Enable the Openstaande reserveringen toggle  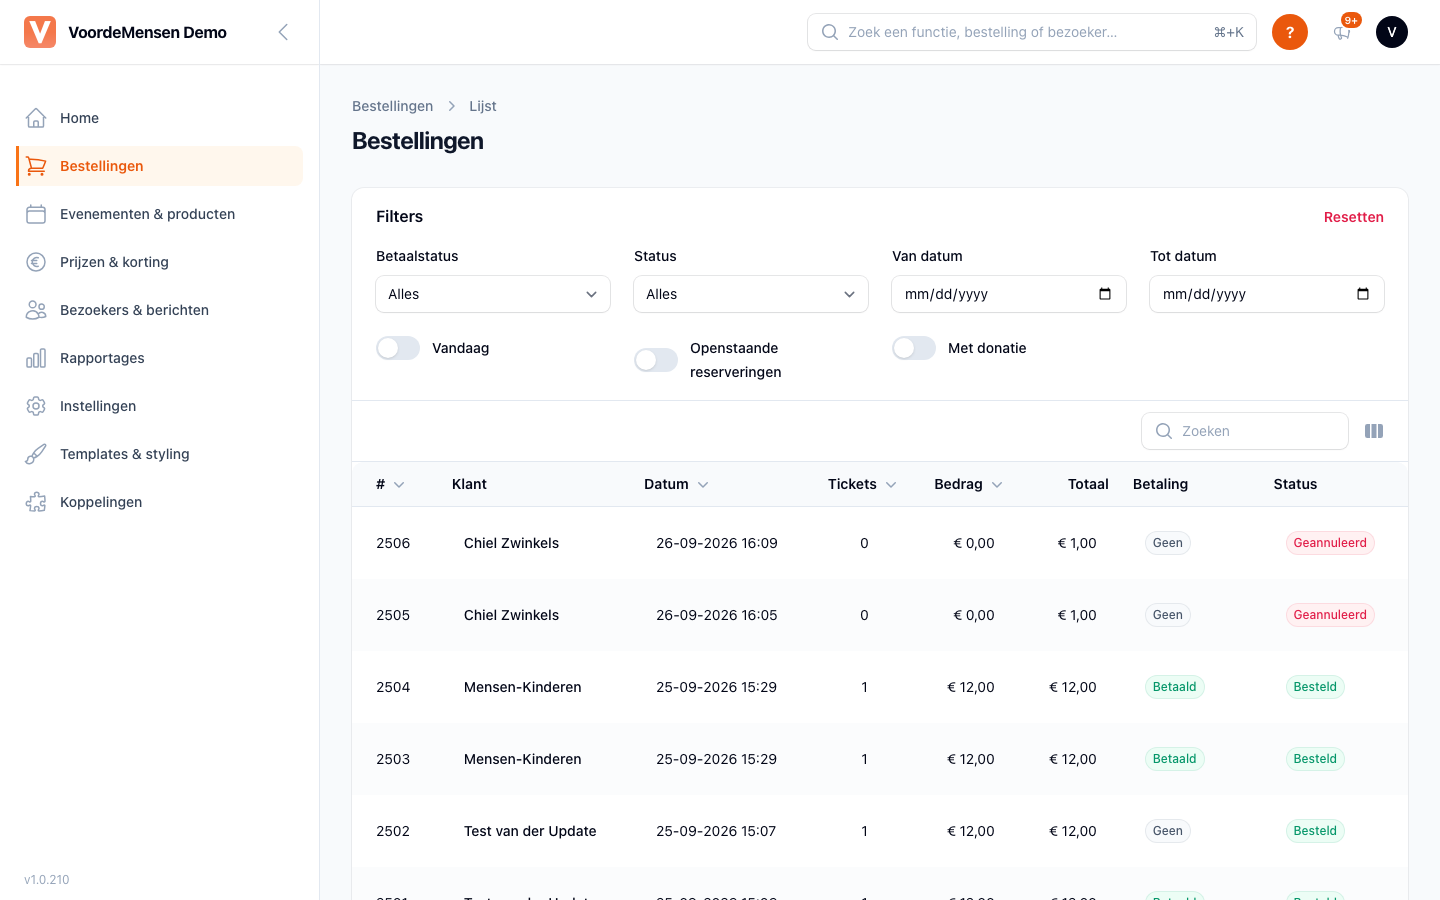[656, 360]
